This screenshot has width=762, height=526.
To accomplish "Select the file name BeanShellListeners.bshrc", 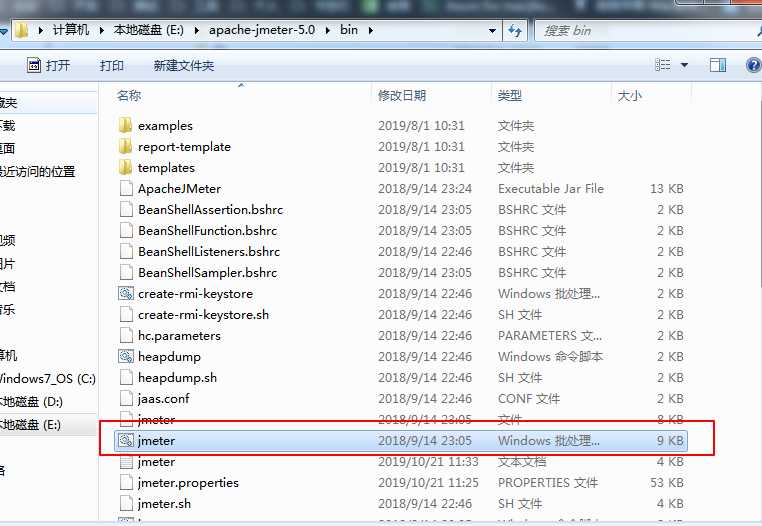I will 209,252.
